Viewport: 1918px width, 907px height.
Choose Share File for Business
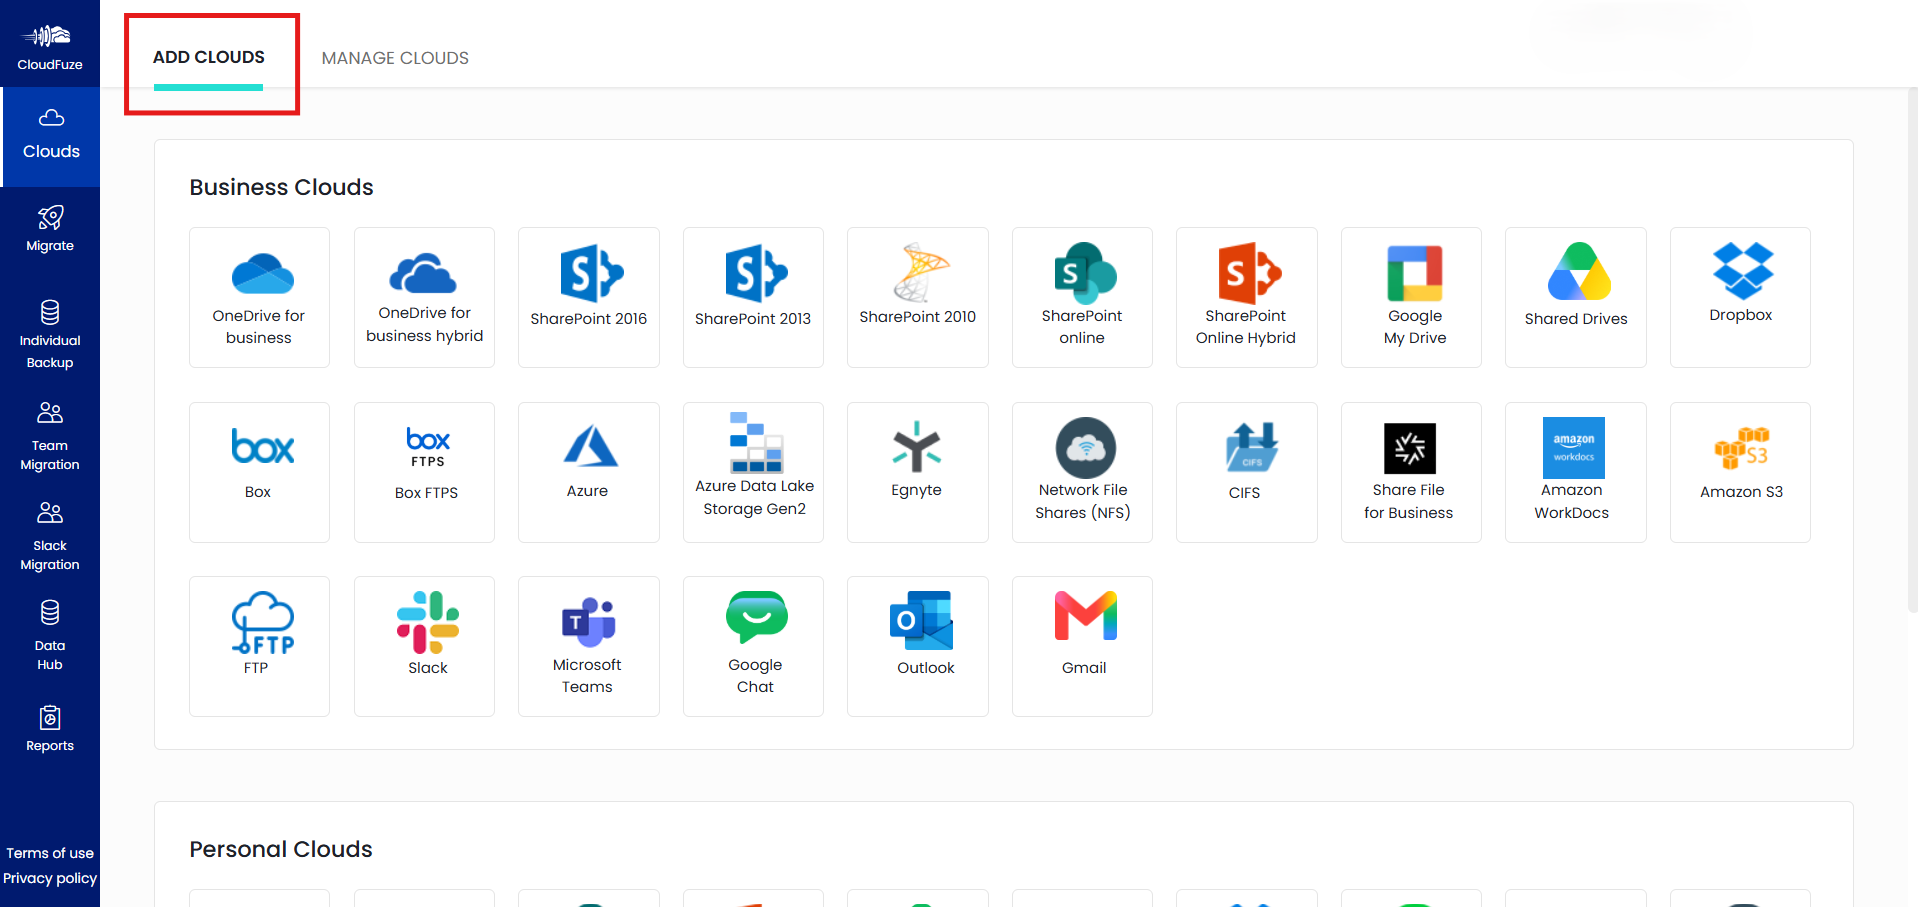point(1411,472)
